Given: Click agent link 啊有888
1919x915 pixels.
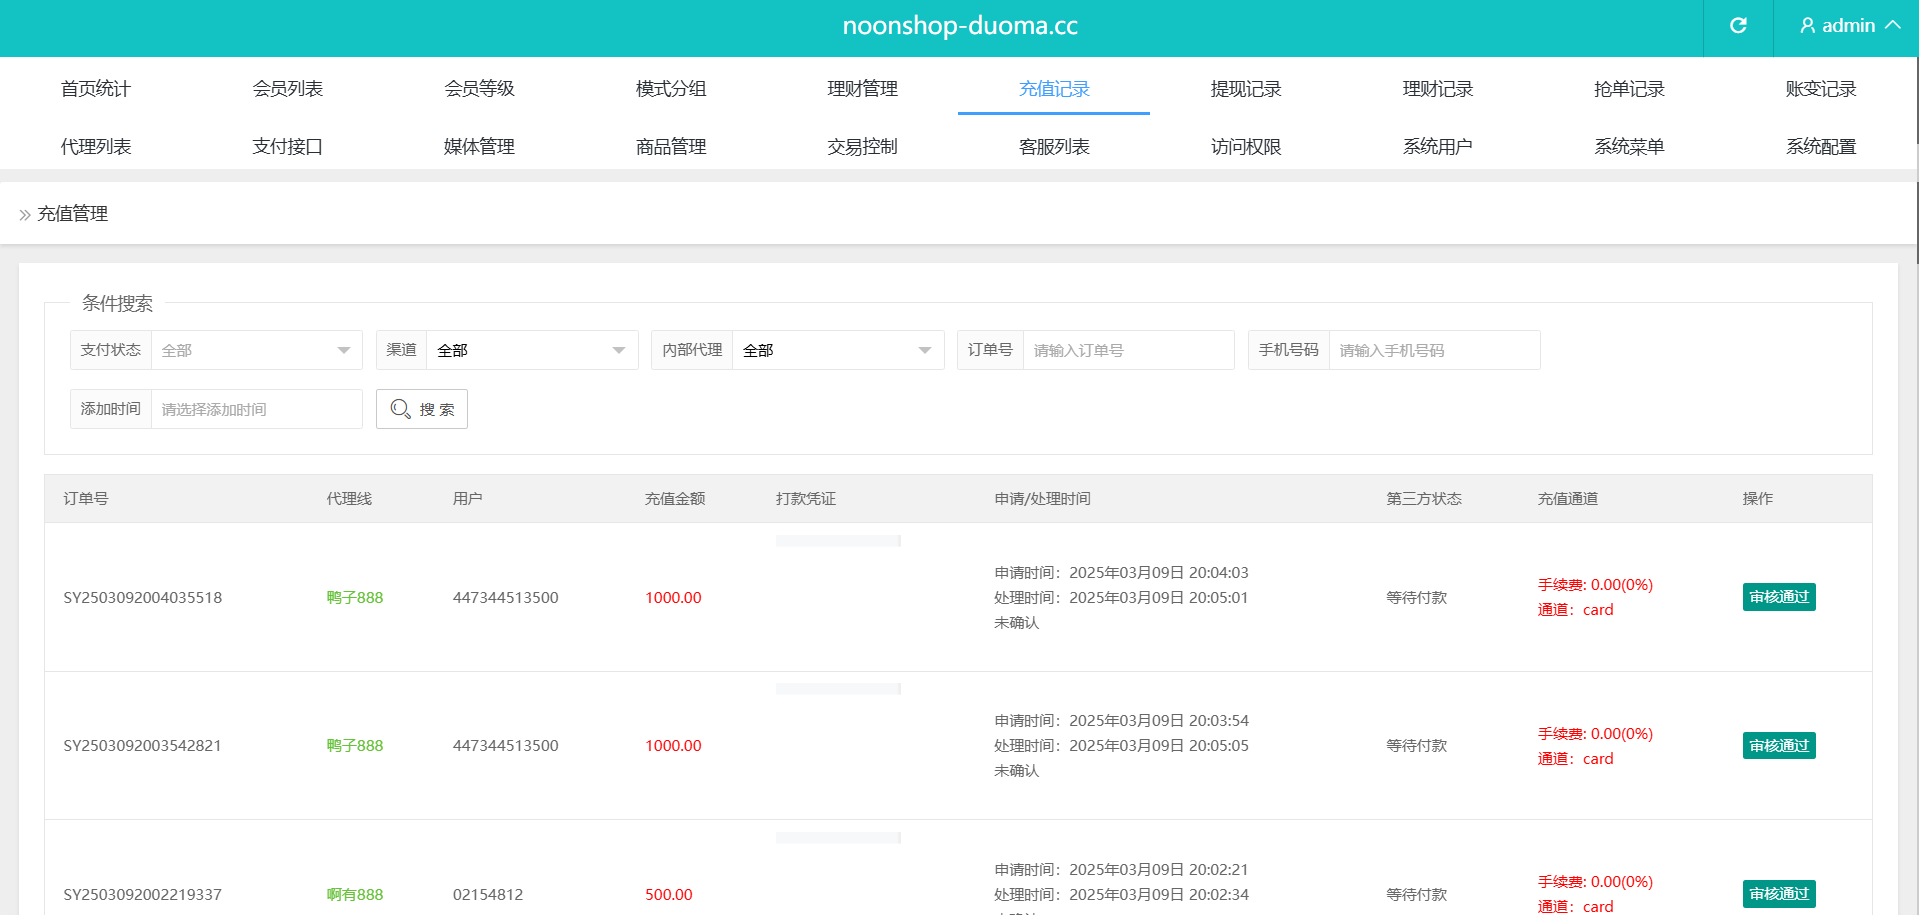Looking at the screenshot, I should (x=355, y=894).
